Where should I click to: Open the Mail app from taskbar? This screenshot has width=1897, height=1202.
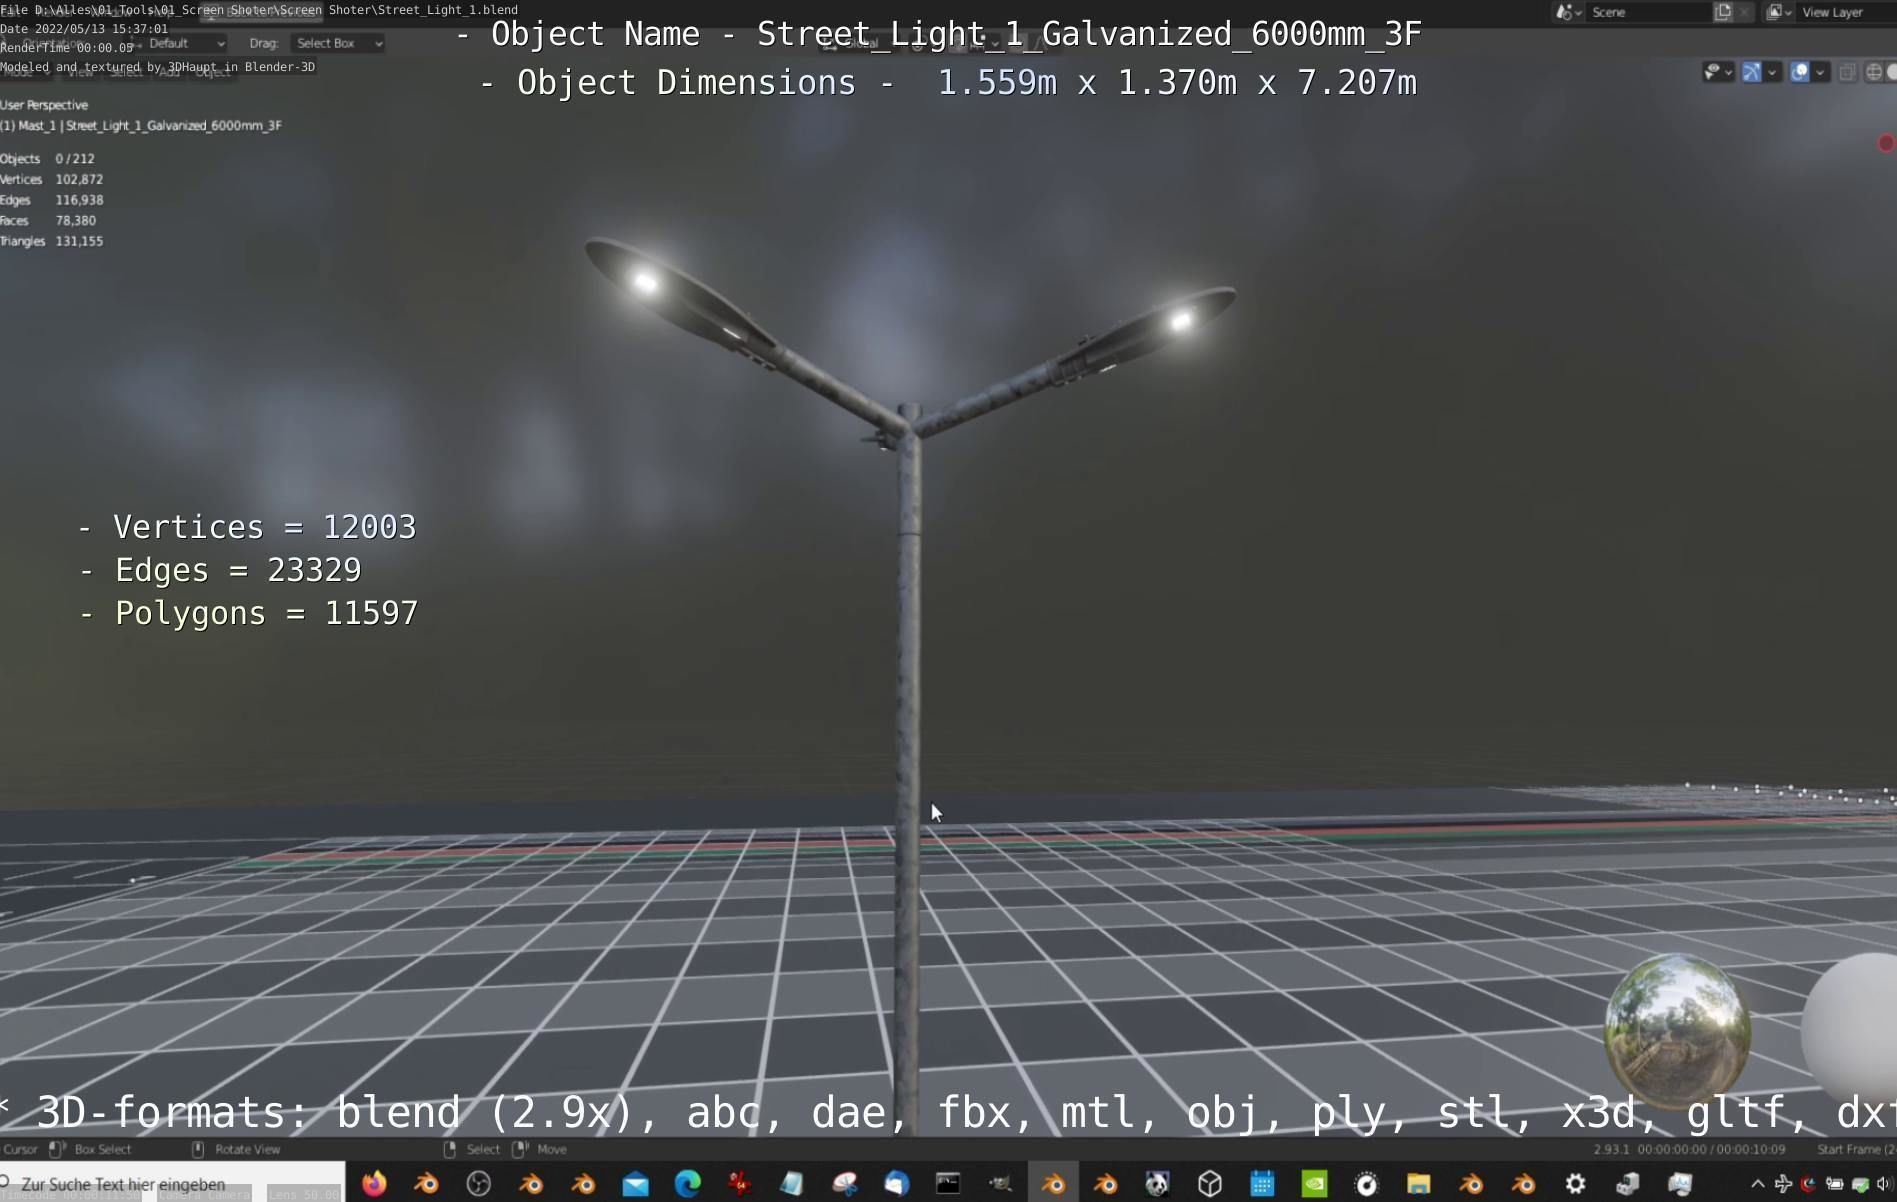635,1184
